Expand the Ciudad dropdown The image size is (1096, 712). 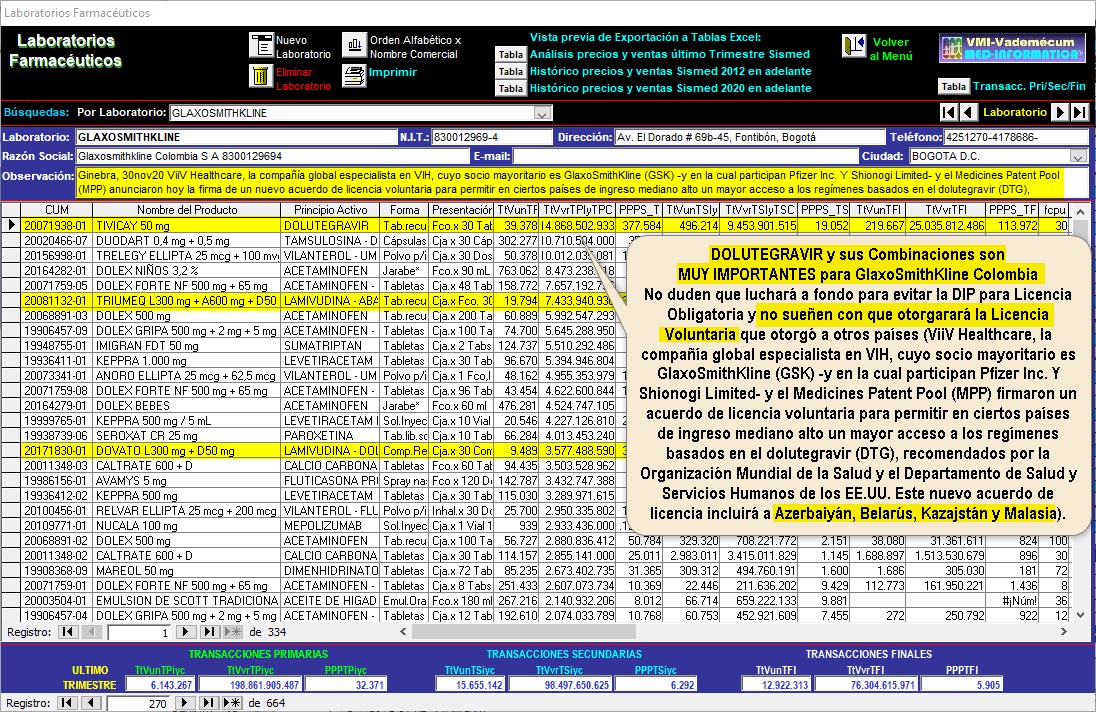pyautogui.click(x=1078, y=156)
